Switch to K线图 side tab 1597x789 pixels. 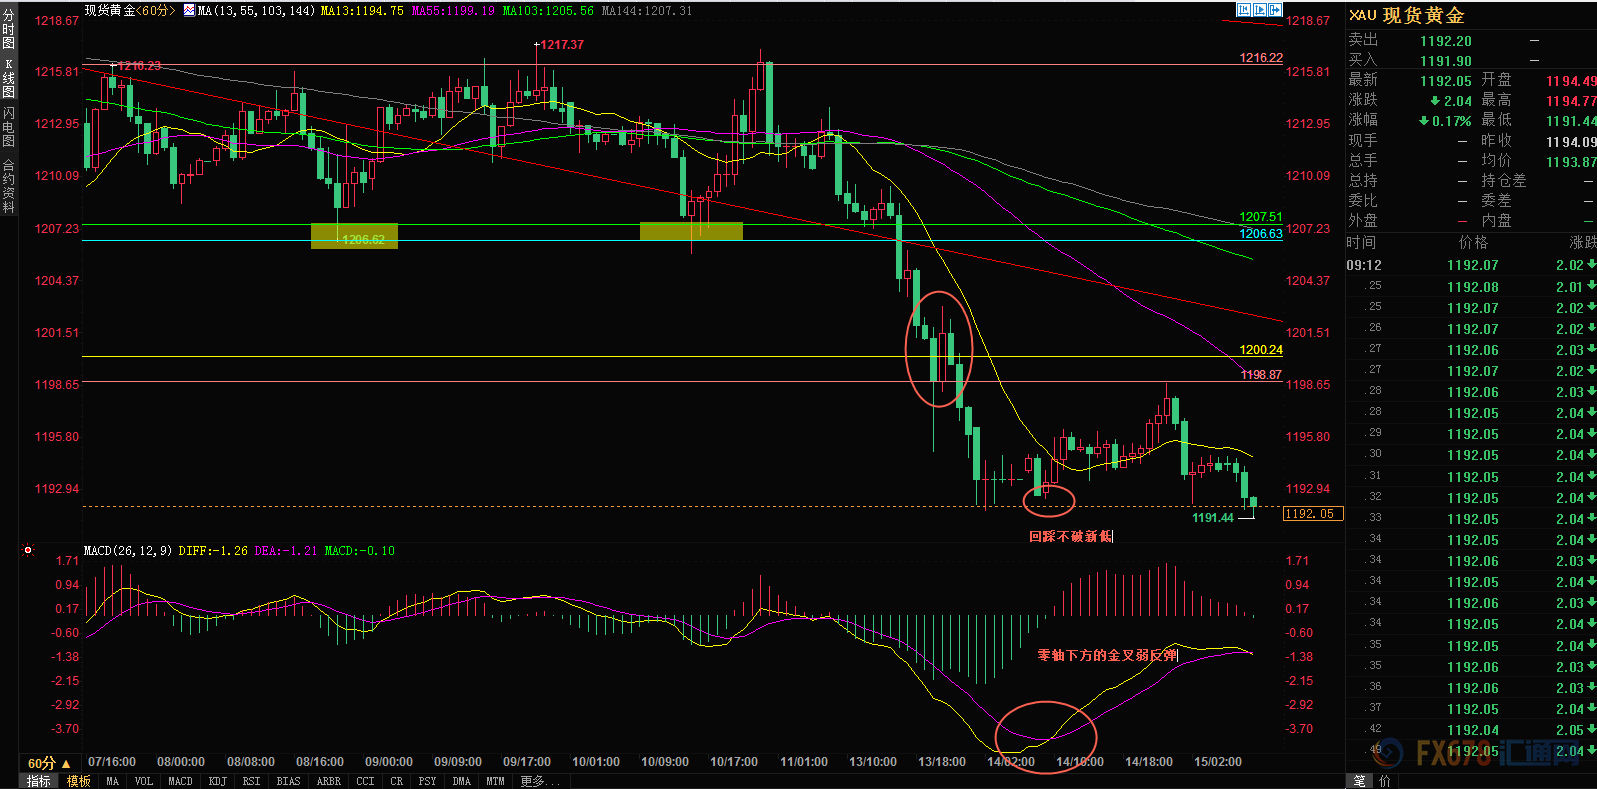(9, 78)
